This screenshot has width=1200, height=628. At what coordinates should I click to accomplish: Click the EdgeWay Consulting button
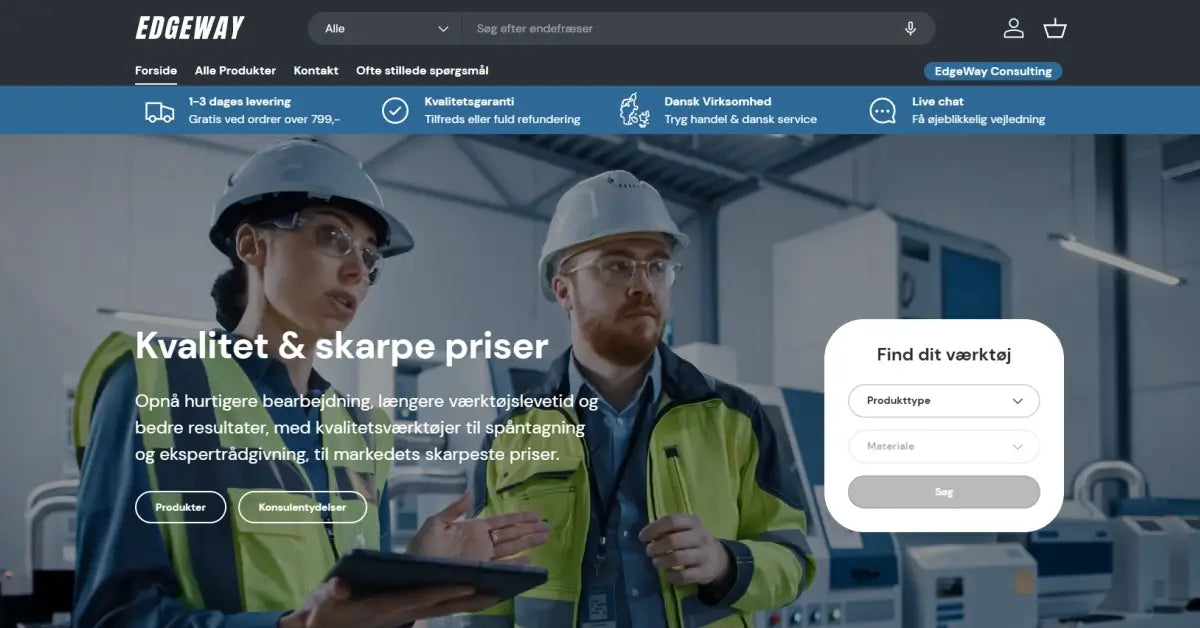pos(992,71)
